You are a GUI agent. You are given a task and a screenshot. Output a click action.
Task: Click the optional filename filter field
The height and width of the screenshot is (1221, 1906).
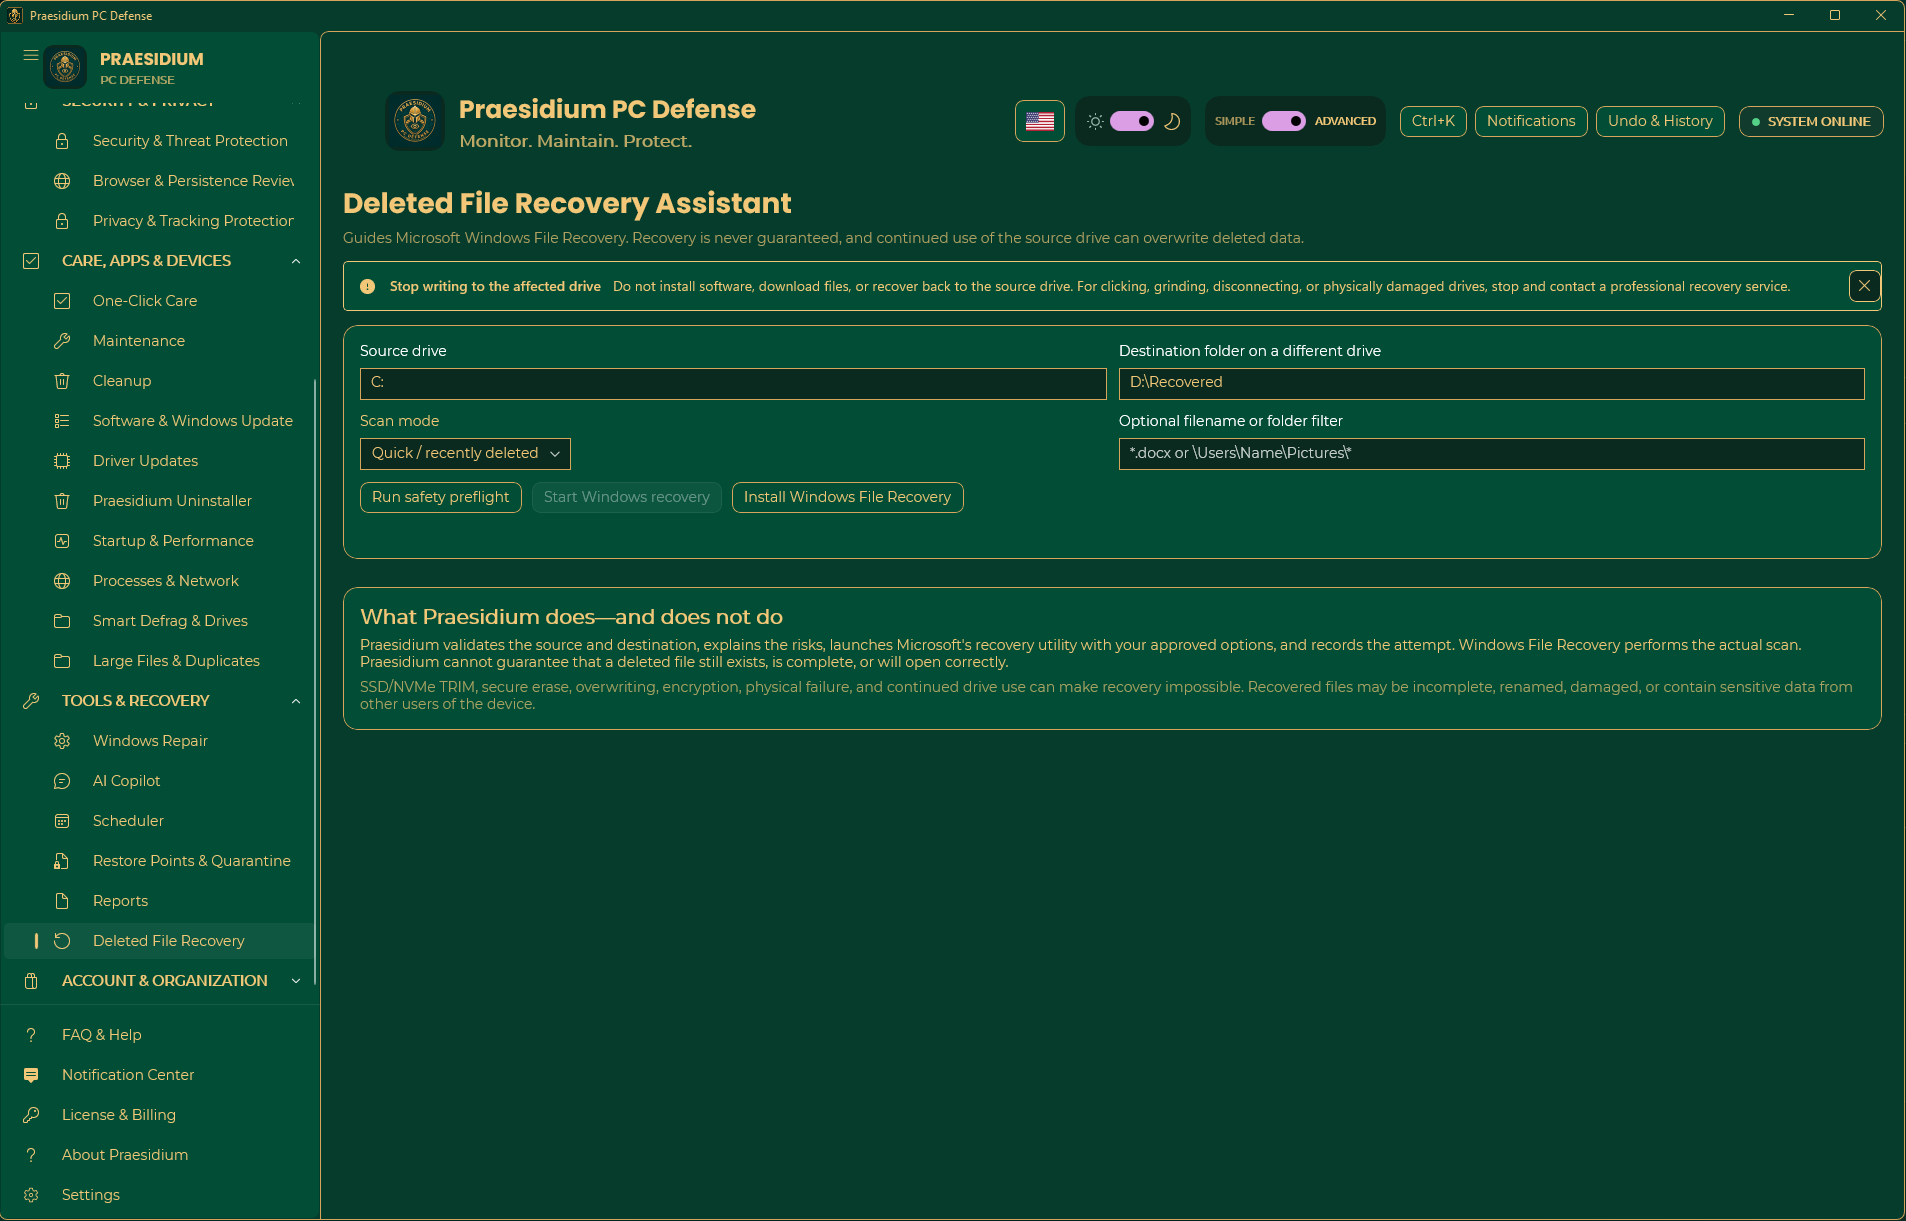coord(1491,454)
